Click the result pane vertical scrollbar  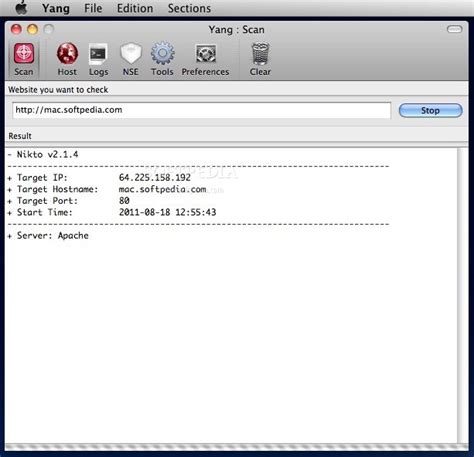462,295
